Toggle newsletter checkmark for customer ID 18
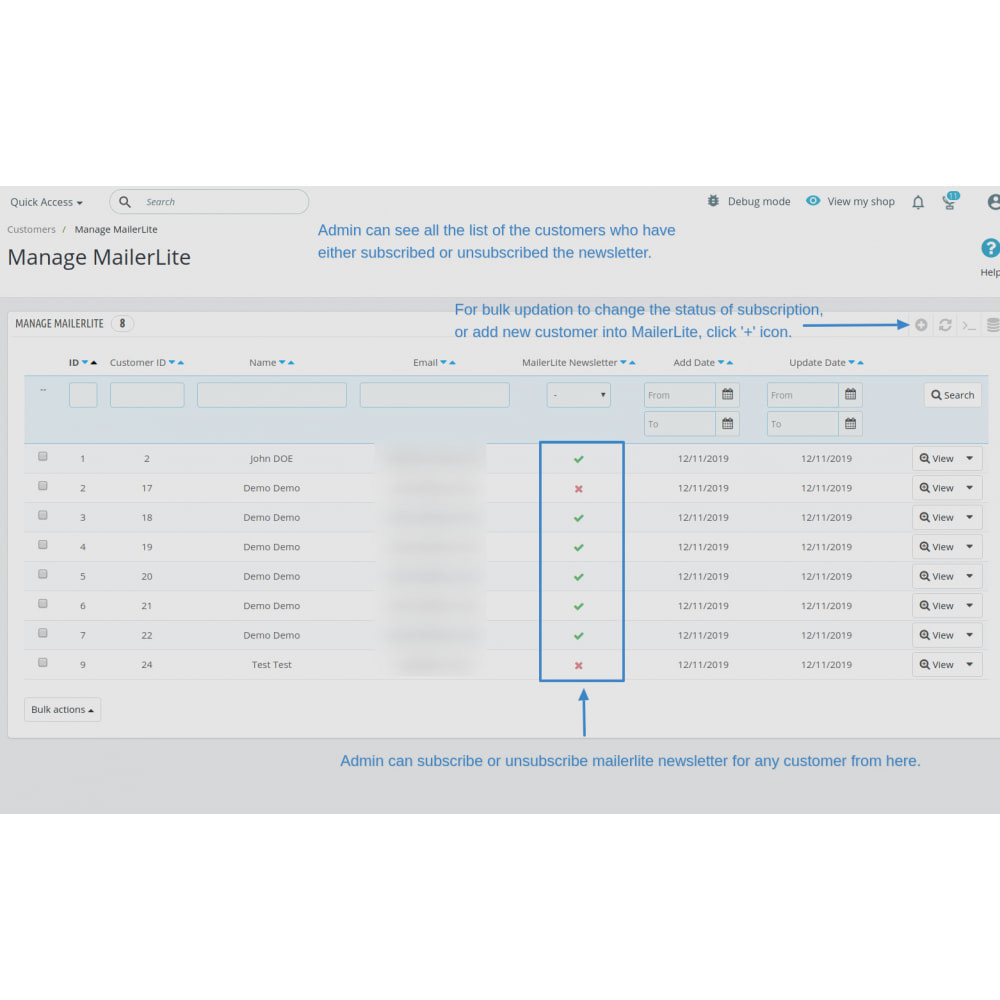1000x1000 pixels. (578, 518)
